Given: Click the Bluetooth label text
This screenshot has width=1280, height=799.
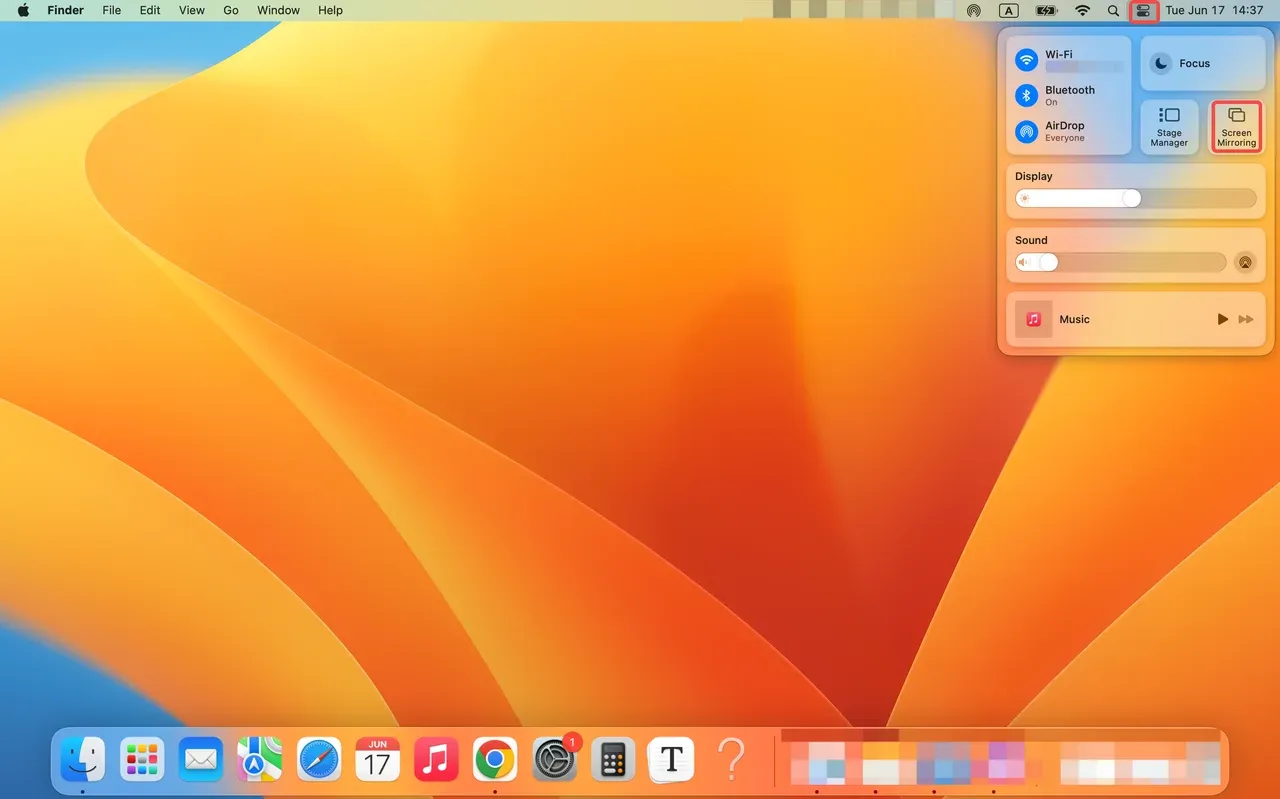Looking at the screenshot, I should click(1070, 90).
